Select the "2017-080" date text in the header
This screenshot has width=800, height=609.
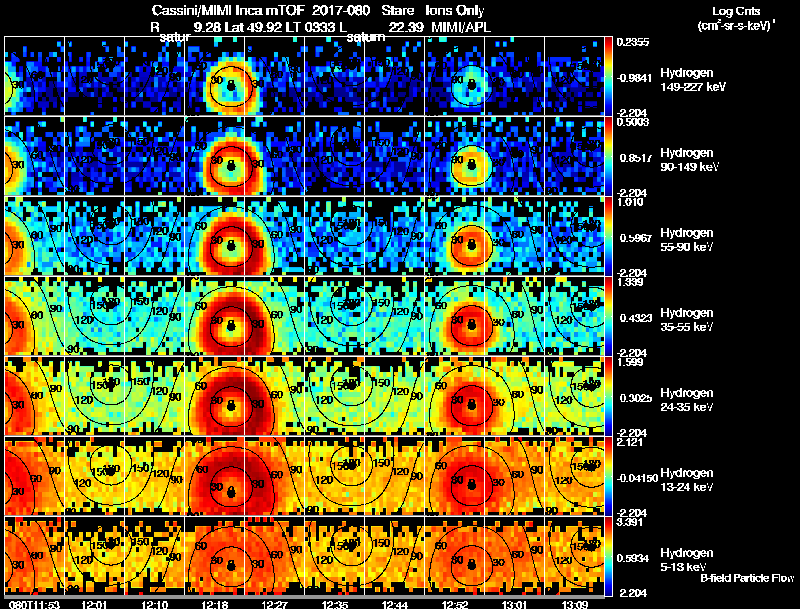(340, 10)
